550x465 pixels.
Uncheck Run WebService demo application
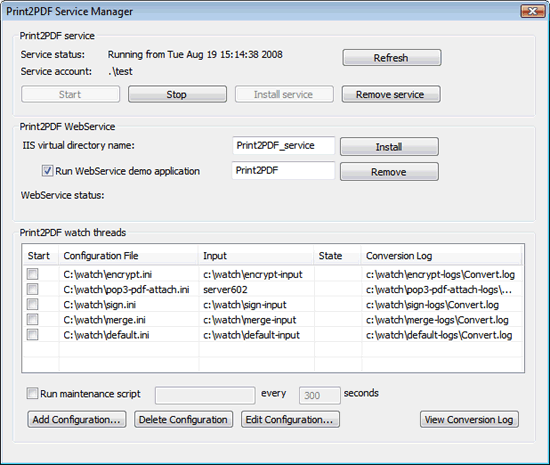coord(47,171)
